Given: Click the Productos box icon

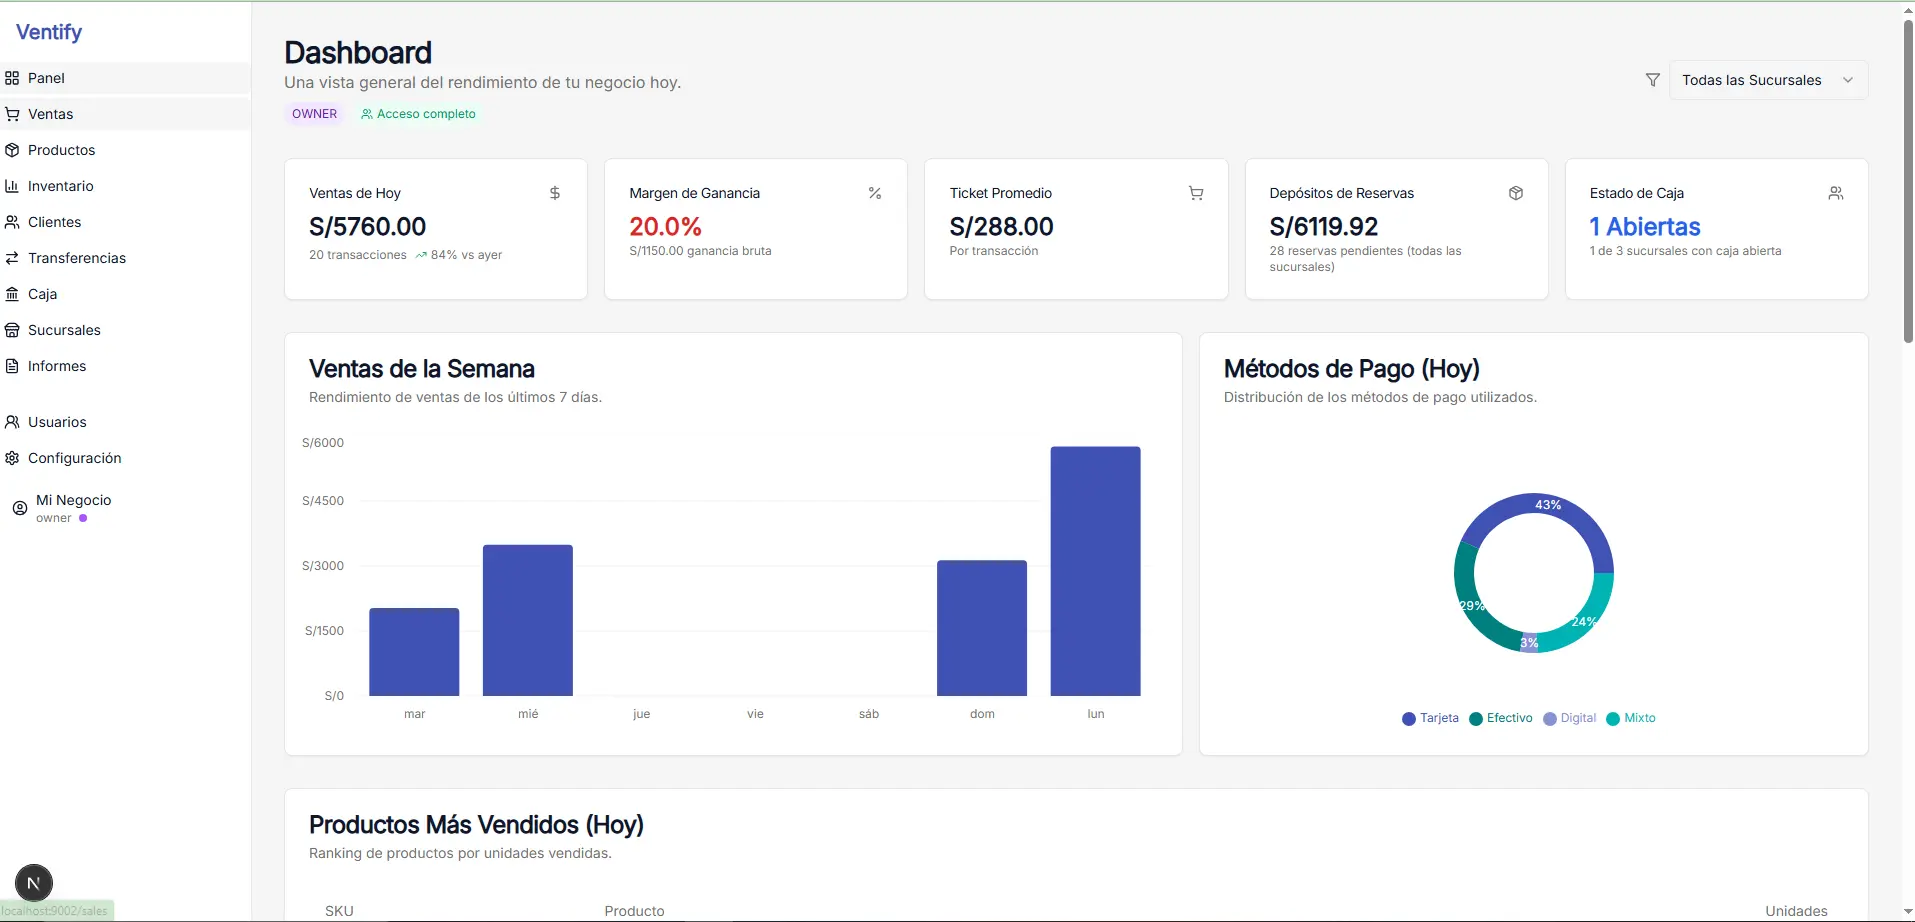Looking at the screenshot, I should coord(12,150).
